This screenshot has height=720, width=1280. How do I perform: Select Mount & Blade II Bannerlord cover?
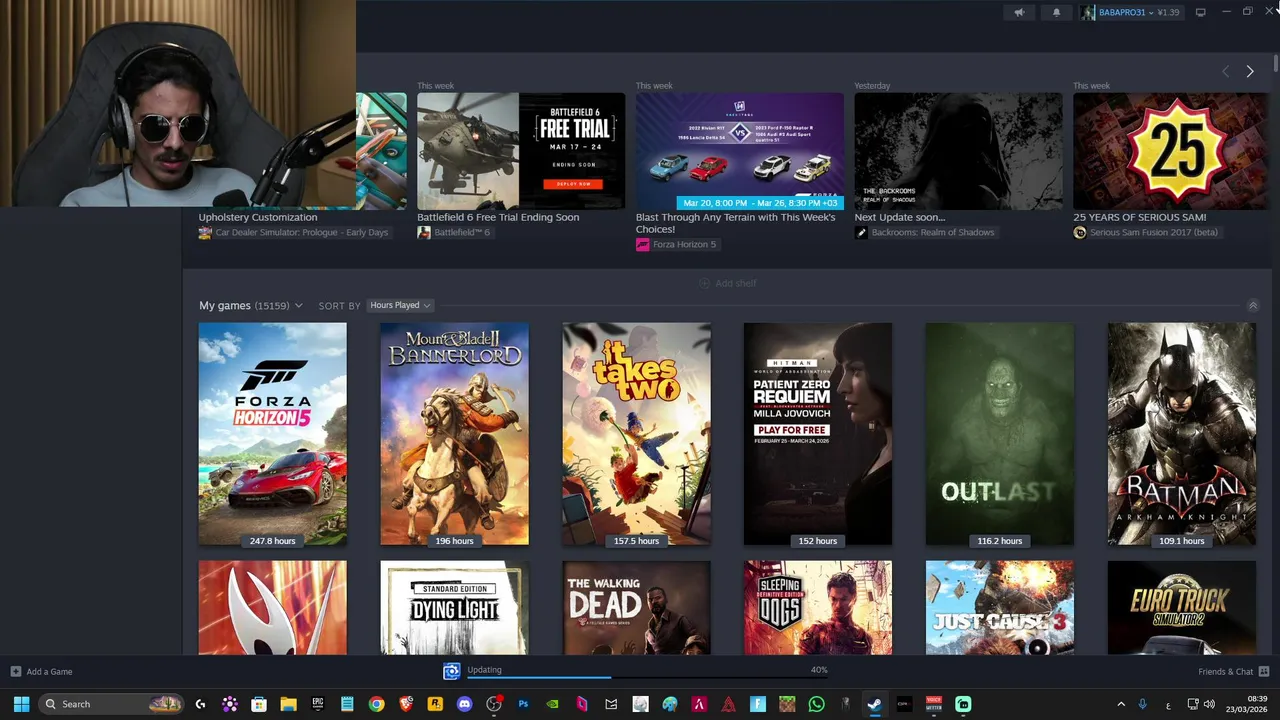(x=454, y=434)
